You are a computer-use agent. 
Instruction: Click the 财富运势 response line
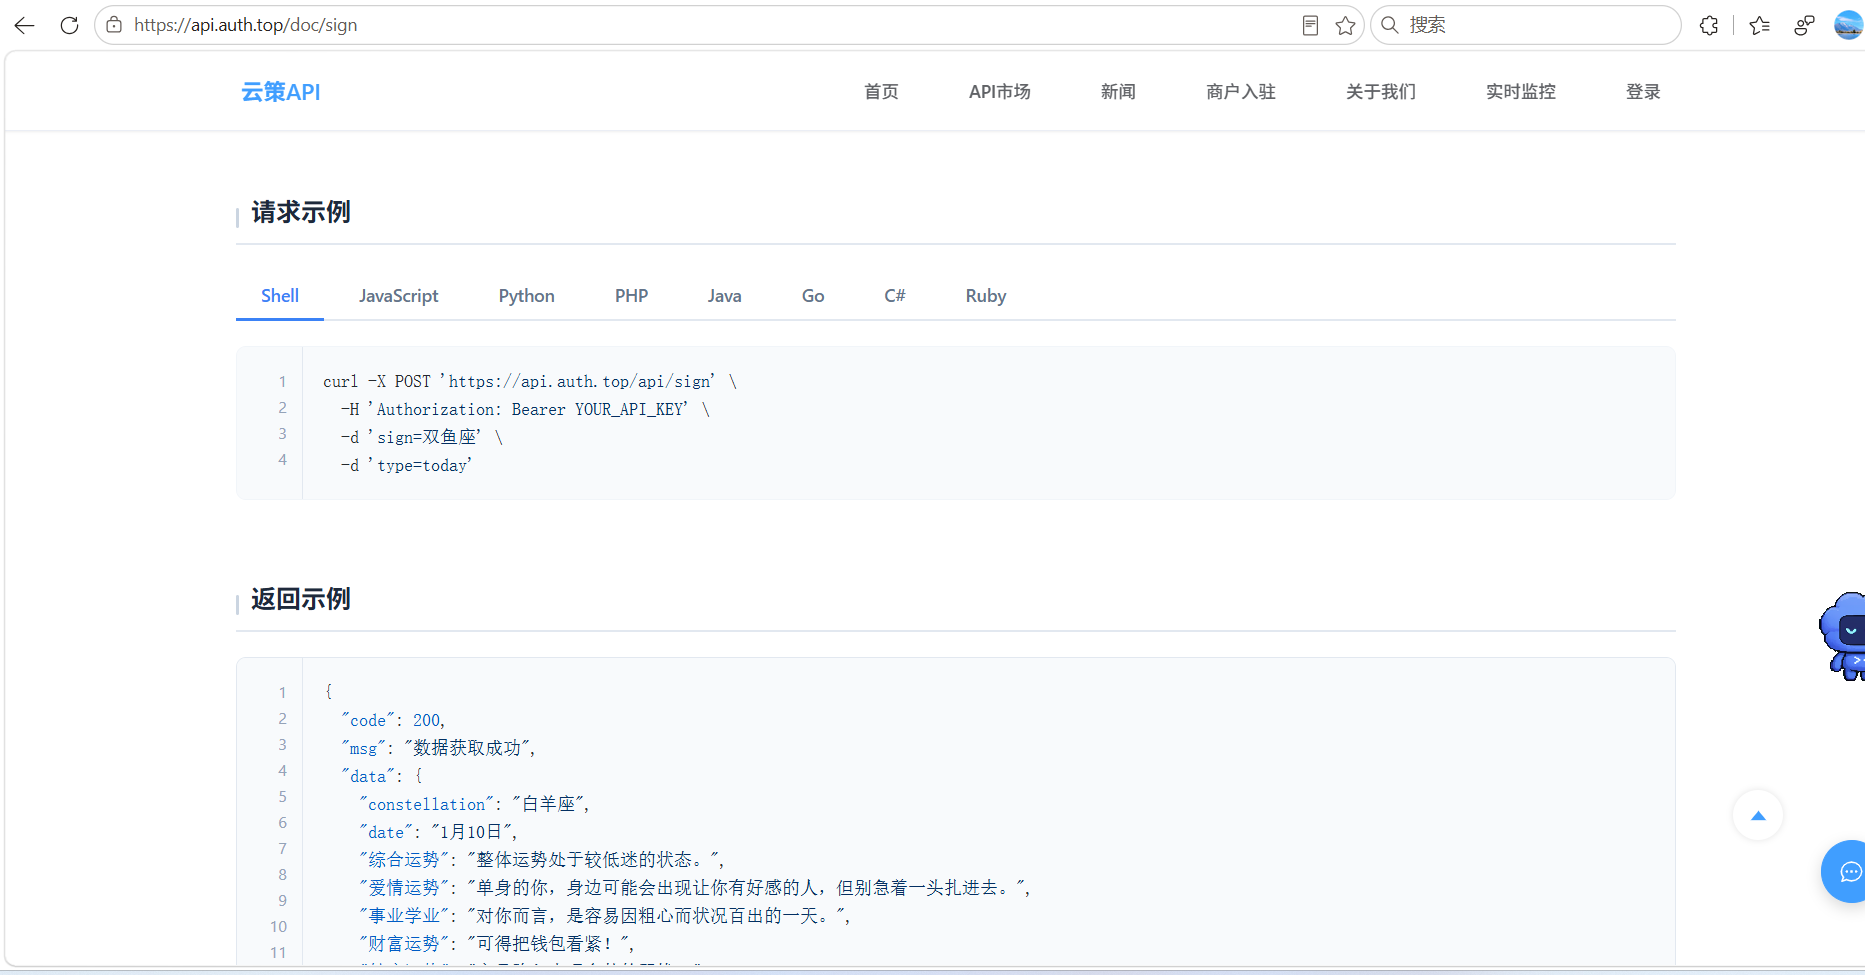497,944
